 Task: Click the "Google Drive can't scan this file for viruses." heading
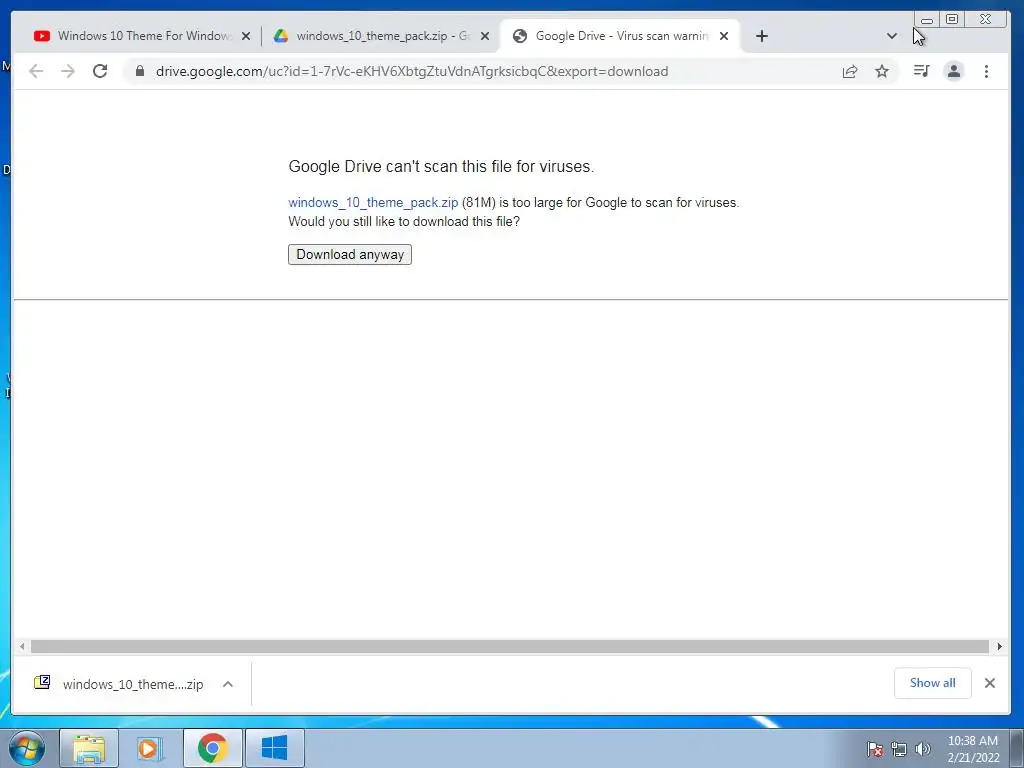point(441,167)
